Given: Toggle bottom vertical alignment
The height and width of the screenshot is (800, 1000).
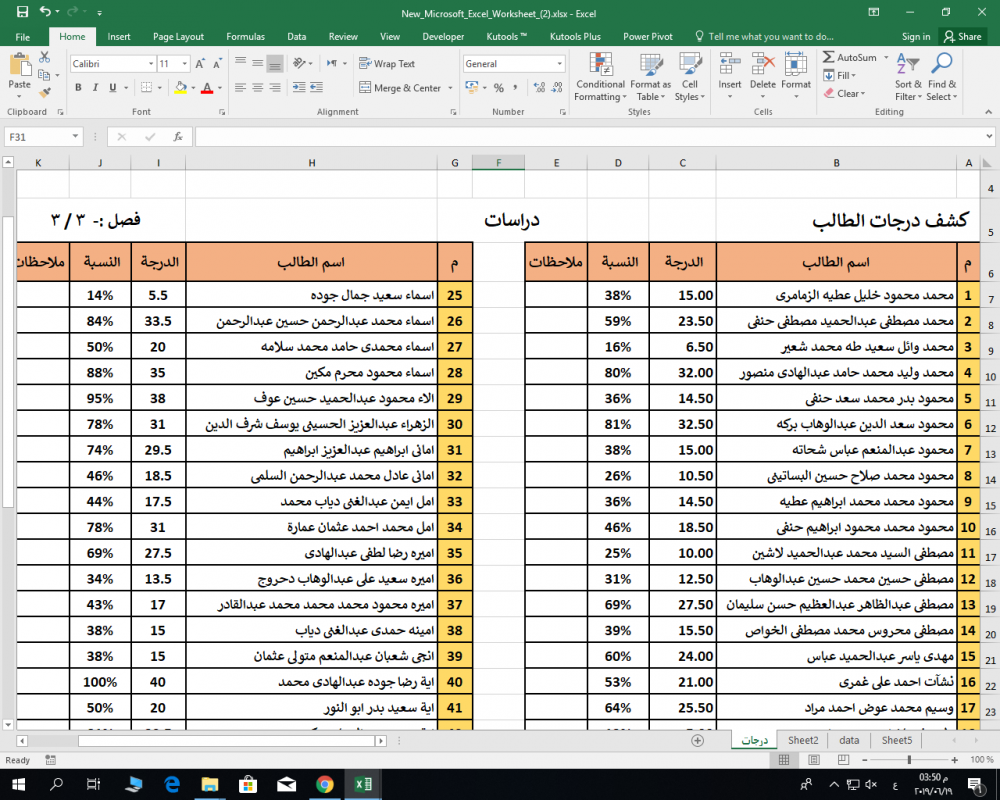Looking at the screenshot, I should (275, 64).
